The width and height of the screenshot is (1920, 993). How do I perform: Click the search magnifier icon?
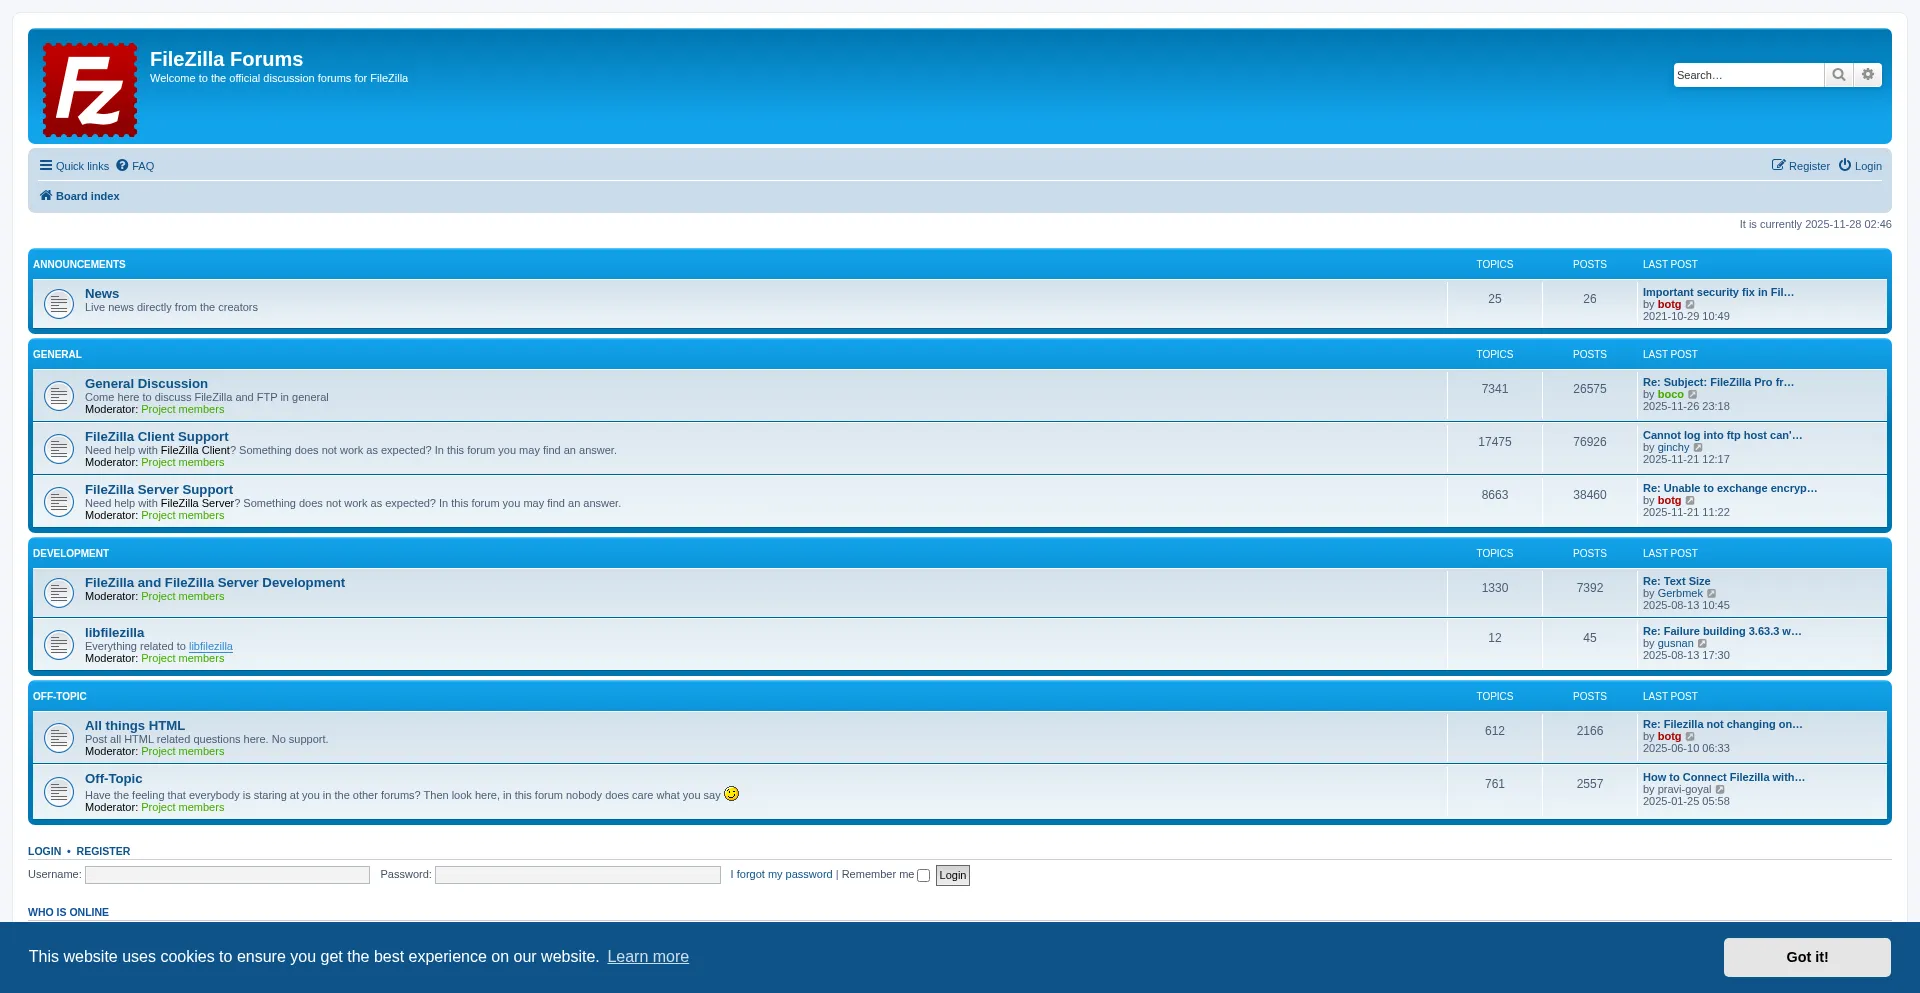pyautogui.click(x=1838, y=75)
